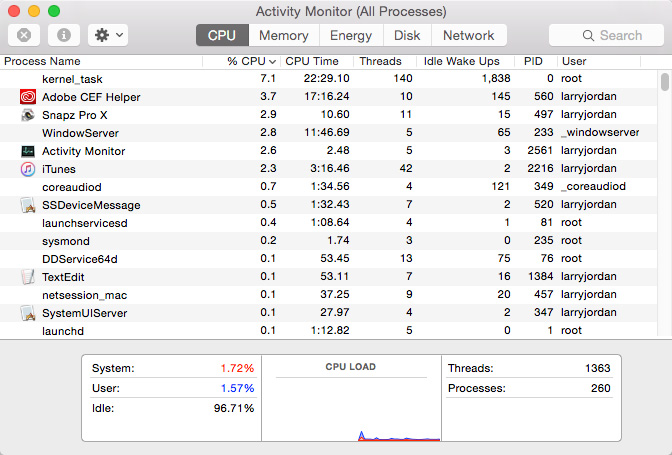
Task: Click the Idle 96.71% value
Action: coord(234,408)
